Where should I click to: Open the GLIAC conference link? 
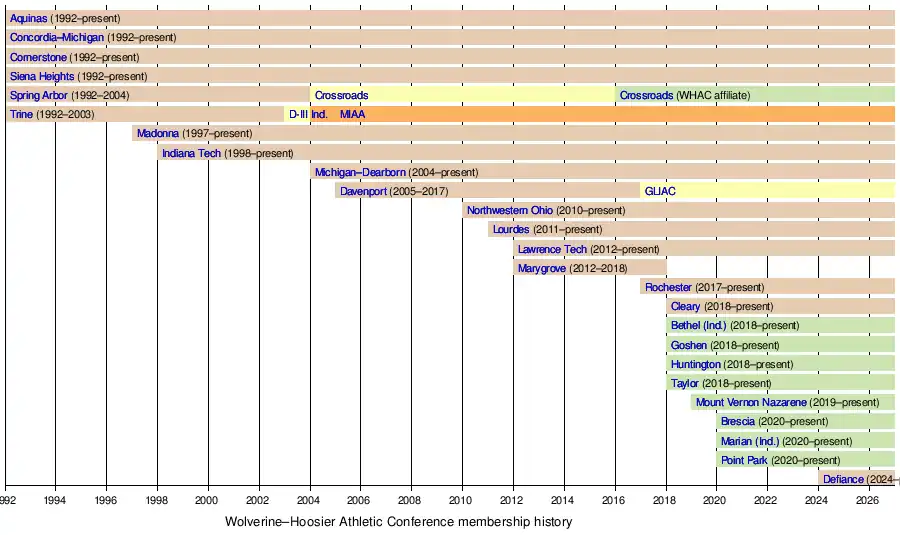[x=660, y=192]
